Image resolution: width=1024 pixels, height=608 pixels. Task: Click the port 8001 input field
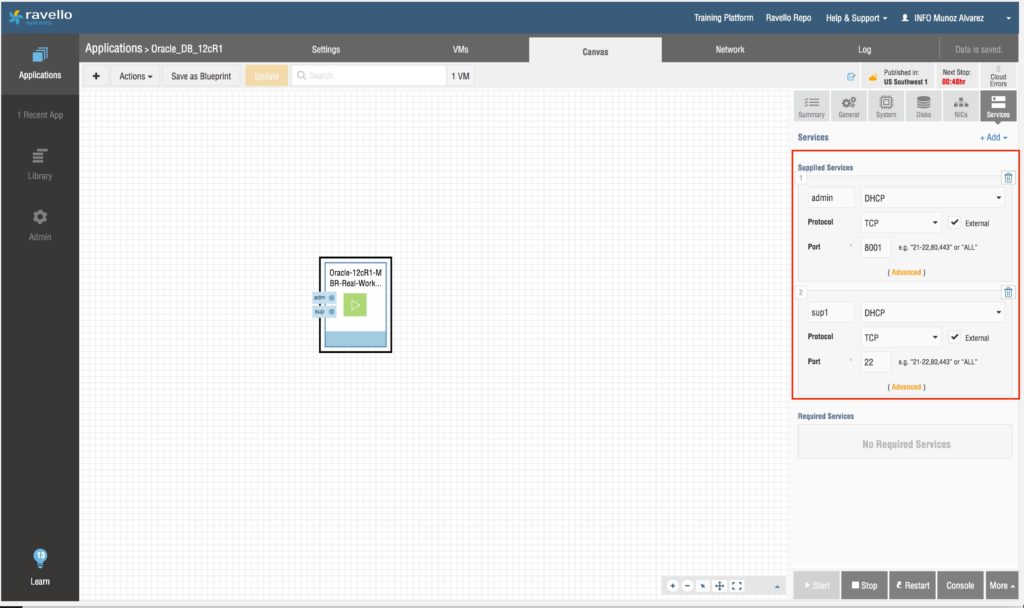875,247
